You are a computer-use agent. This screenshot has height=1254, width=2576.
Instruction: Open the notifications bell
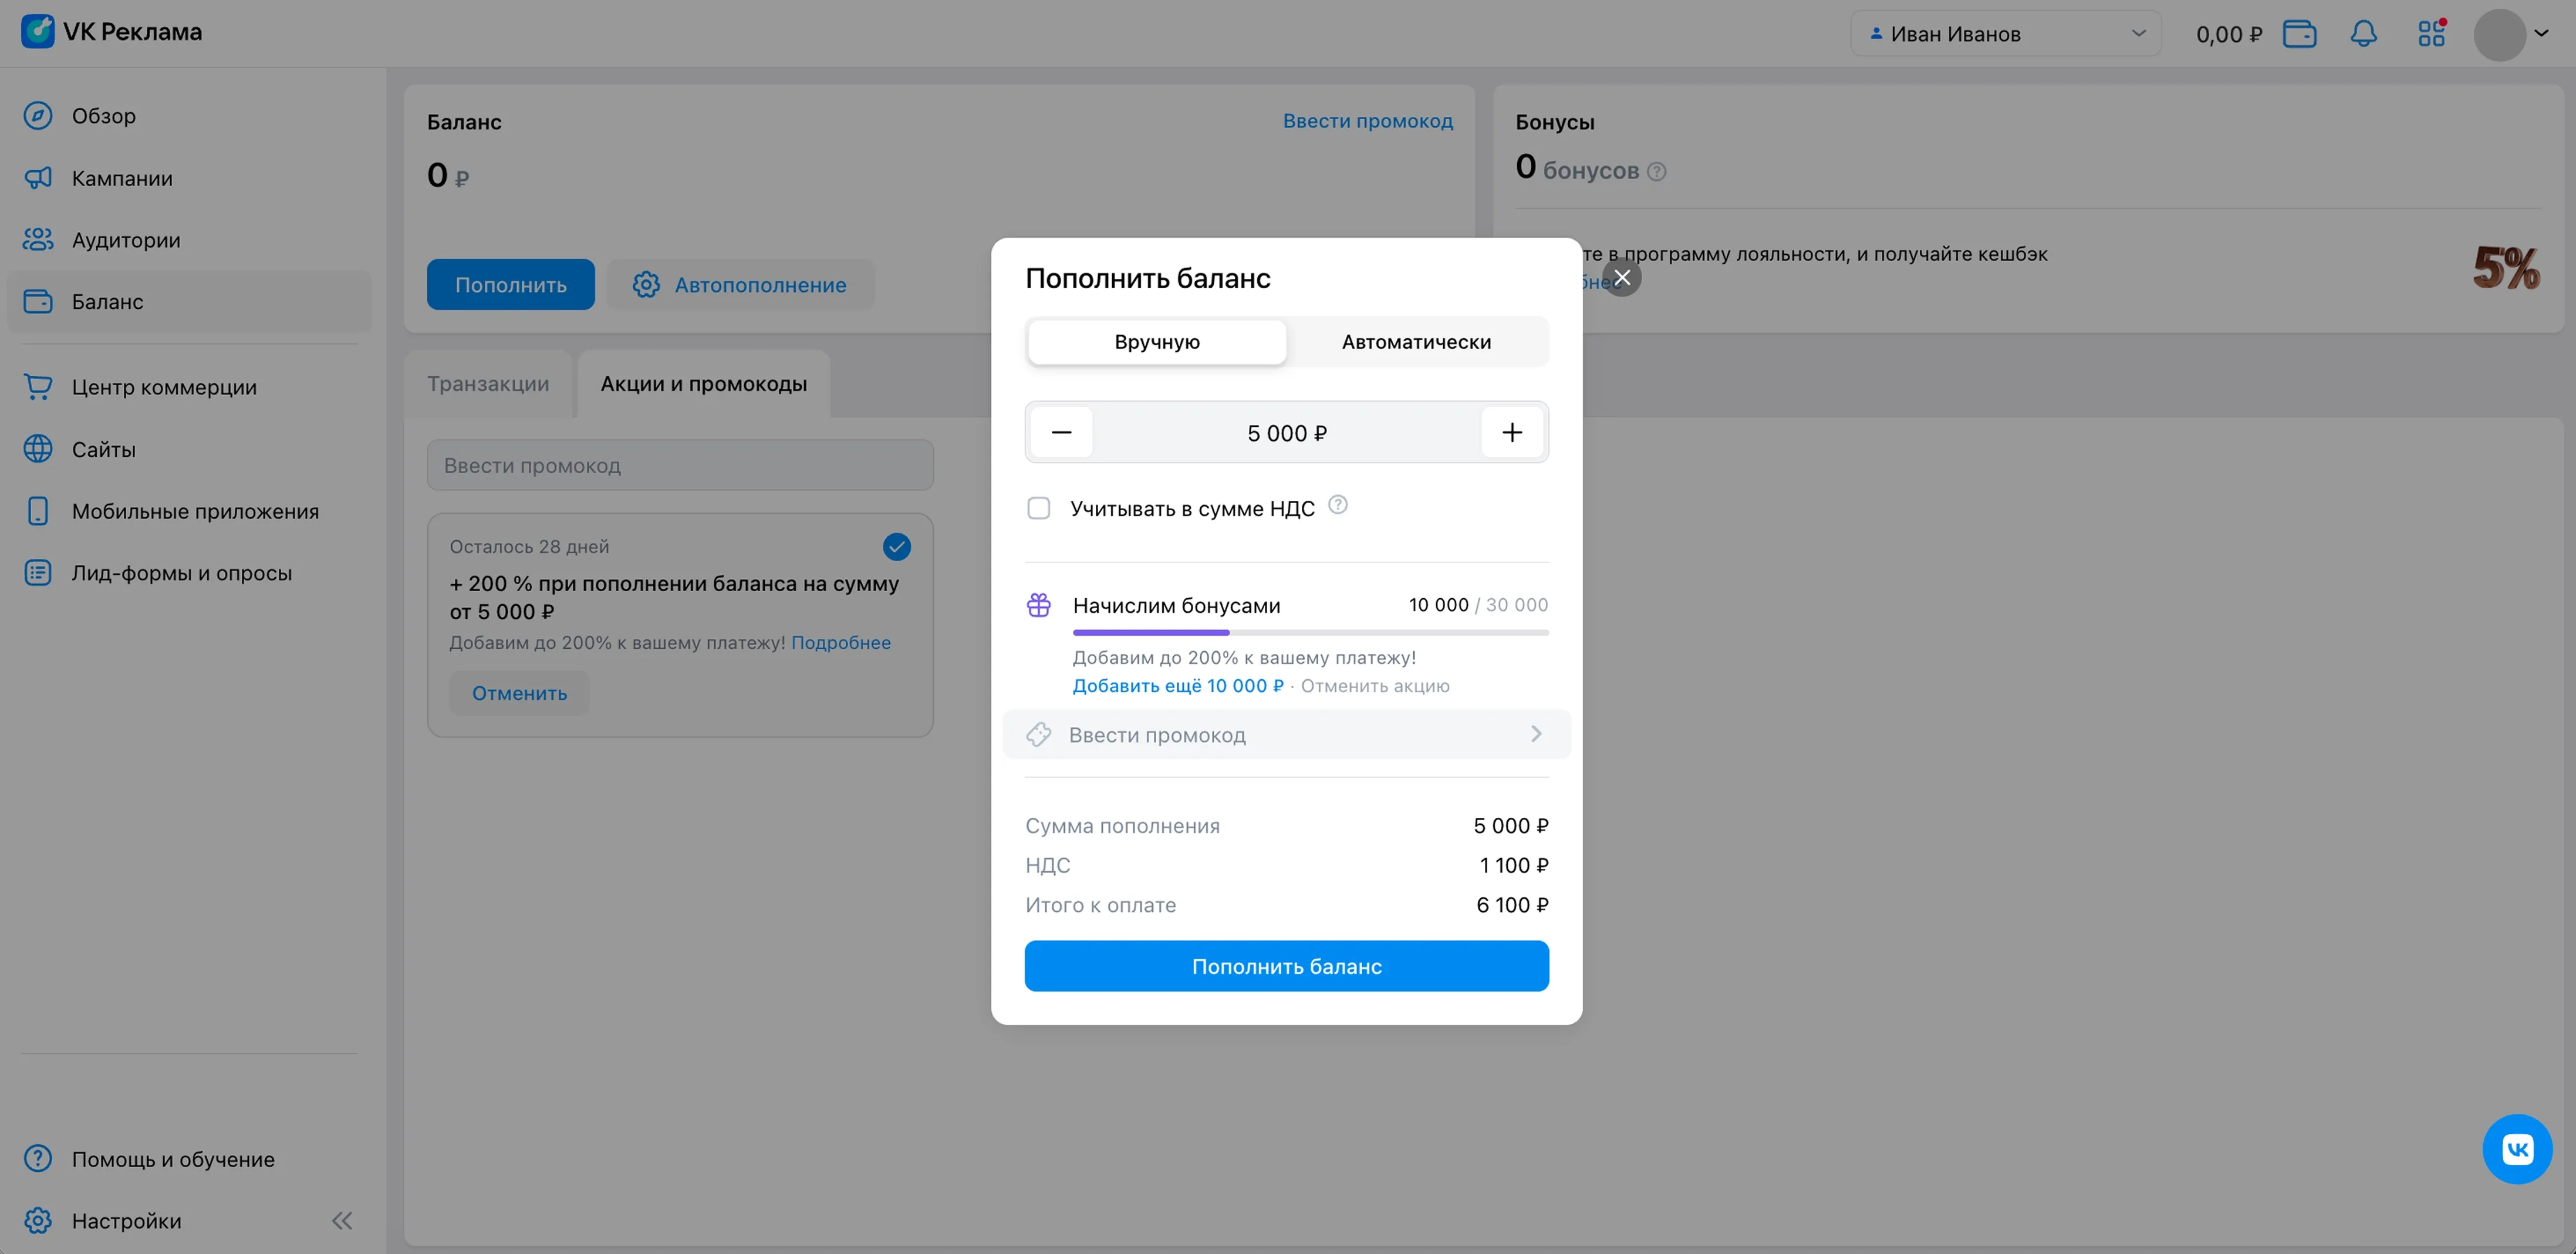pos(2364,34)
